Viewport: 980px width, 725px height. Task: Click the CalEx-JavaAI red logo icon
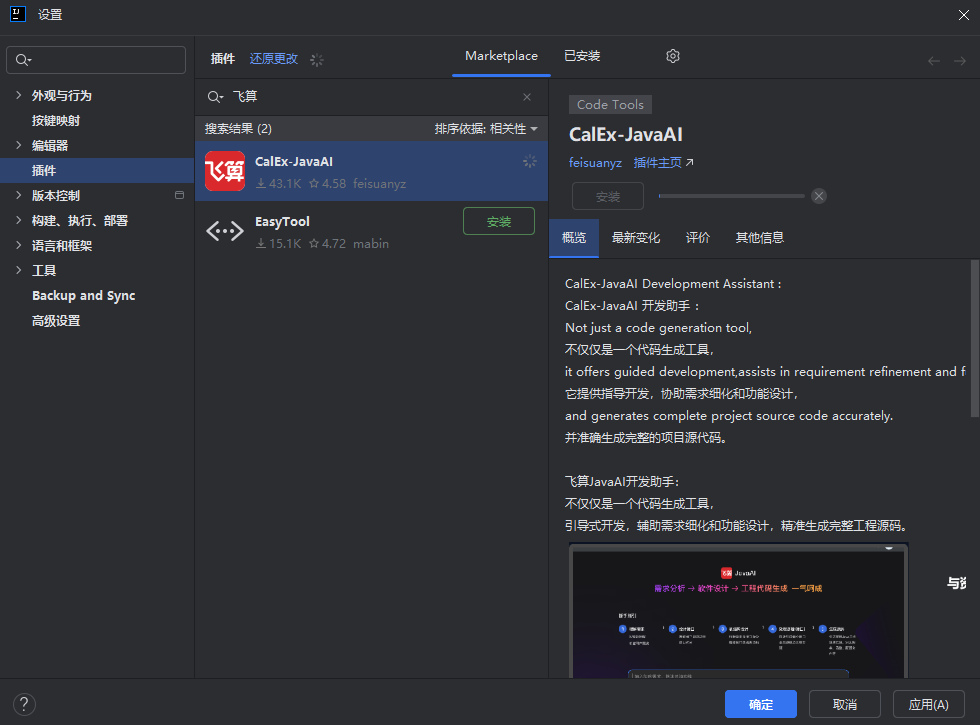pyautogui.click(x=225, y=171)
